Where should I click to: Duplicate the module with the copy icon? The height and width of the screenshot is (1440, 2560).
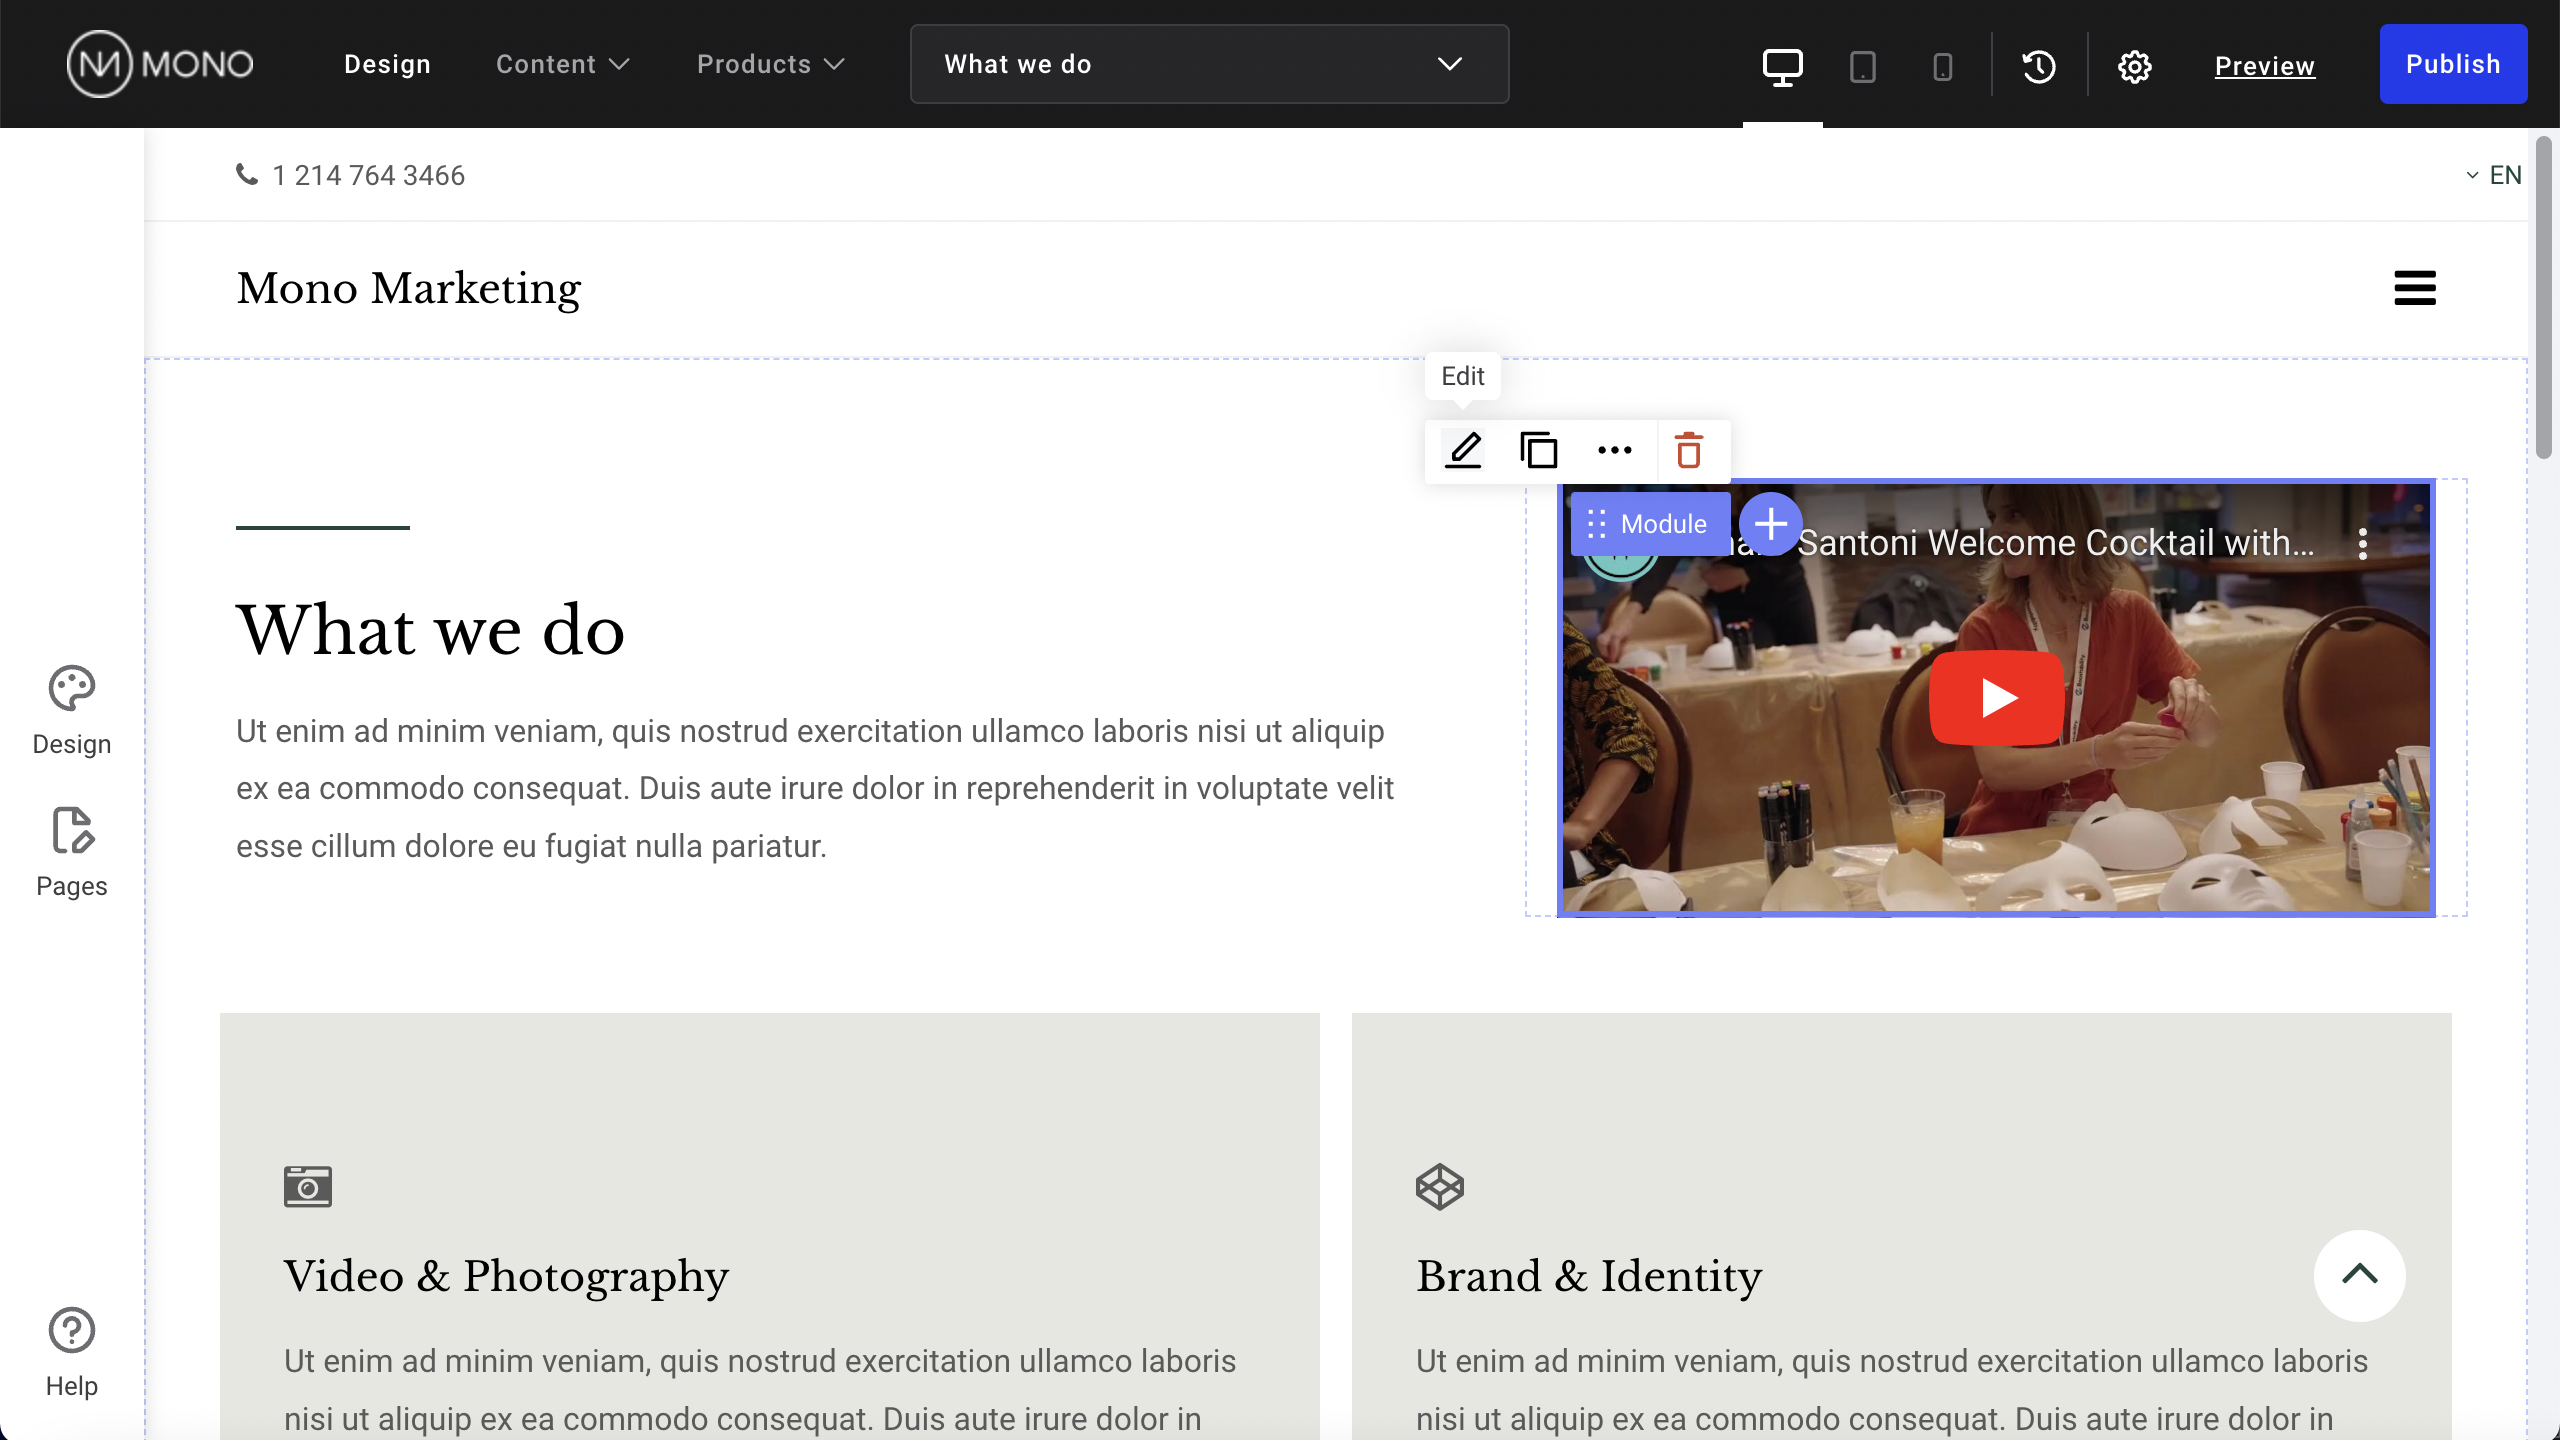point(1538,451)
